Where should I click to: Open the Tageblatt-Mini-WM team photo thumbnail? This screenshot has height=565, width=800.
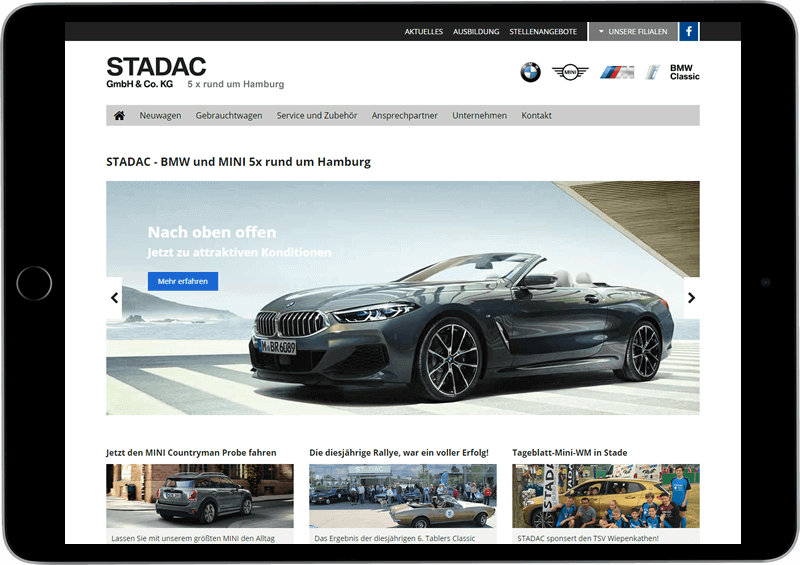click(x=606, y=496)
